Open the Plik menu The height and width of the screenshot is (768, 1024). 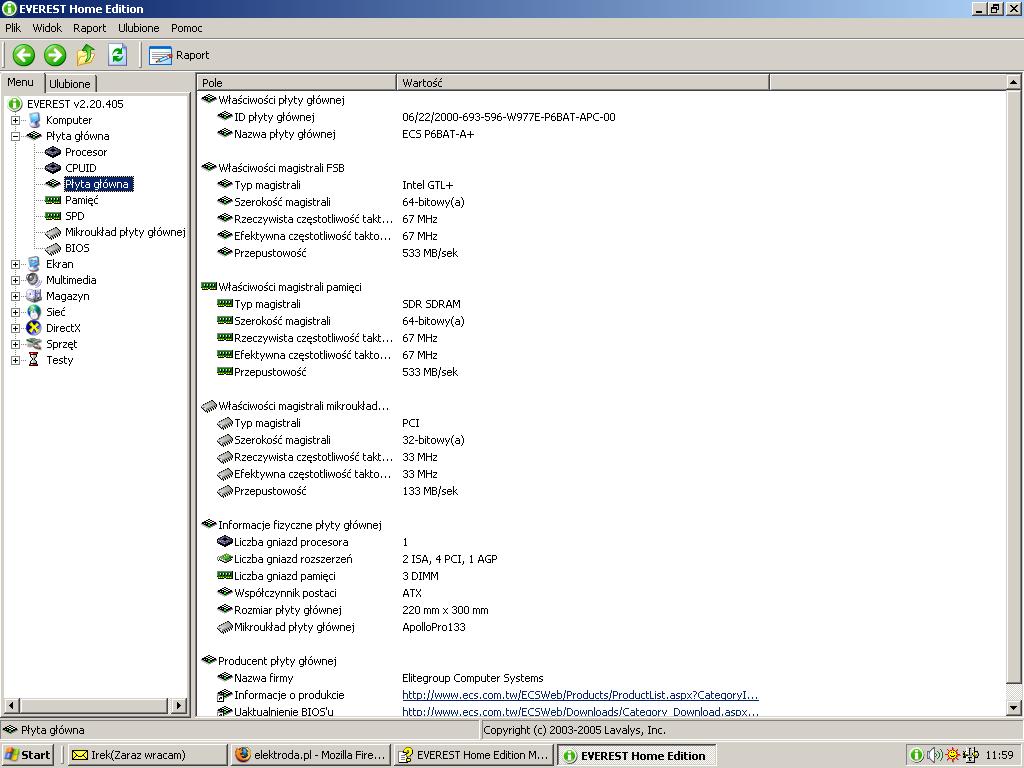13,28
